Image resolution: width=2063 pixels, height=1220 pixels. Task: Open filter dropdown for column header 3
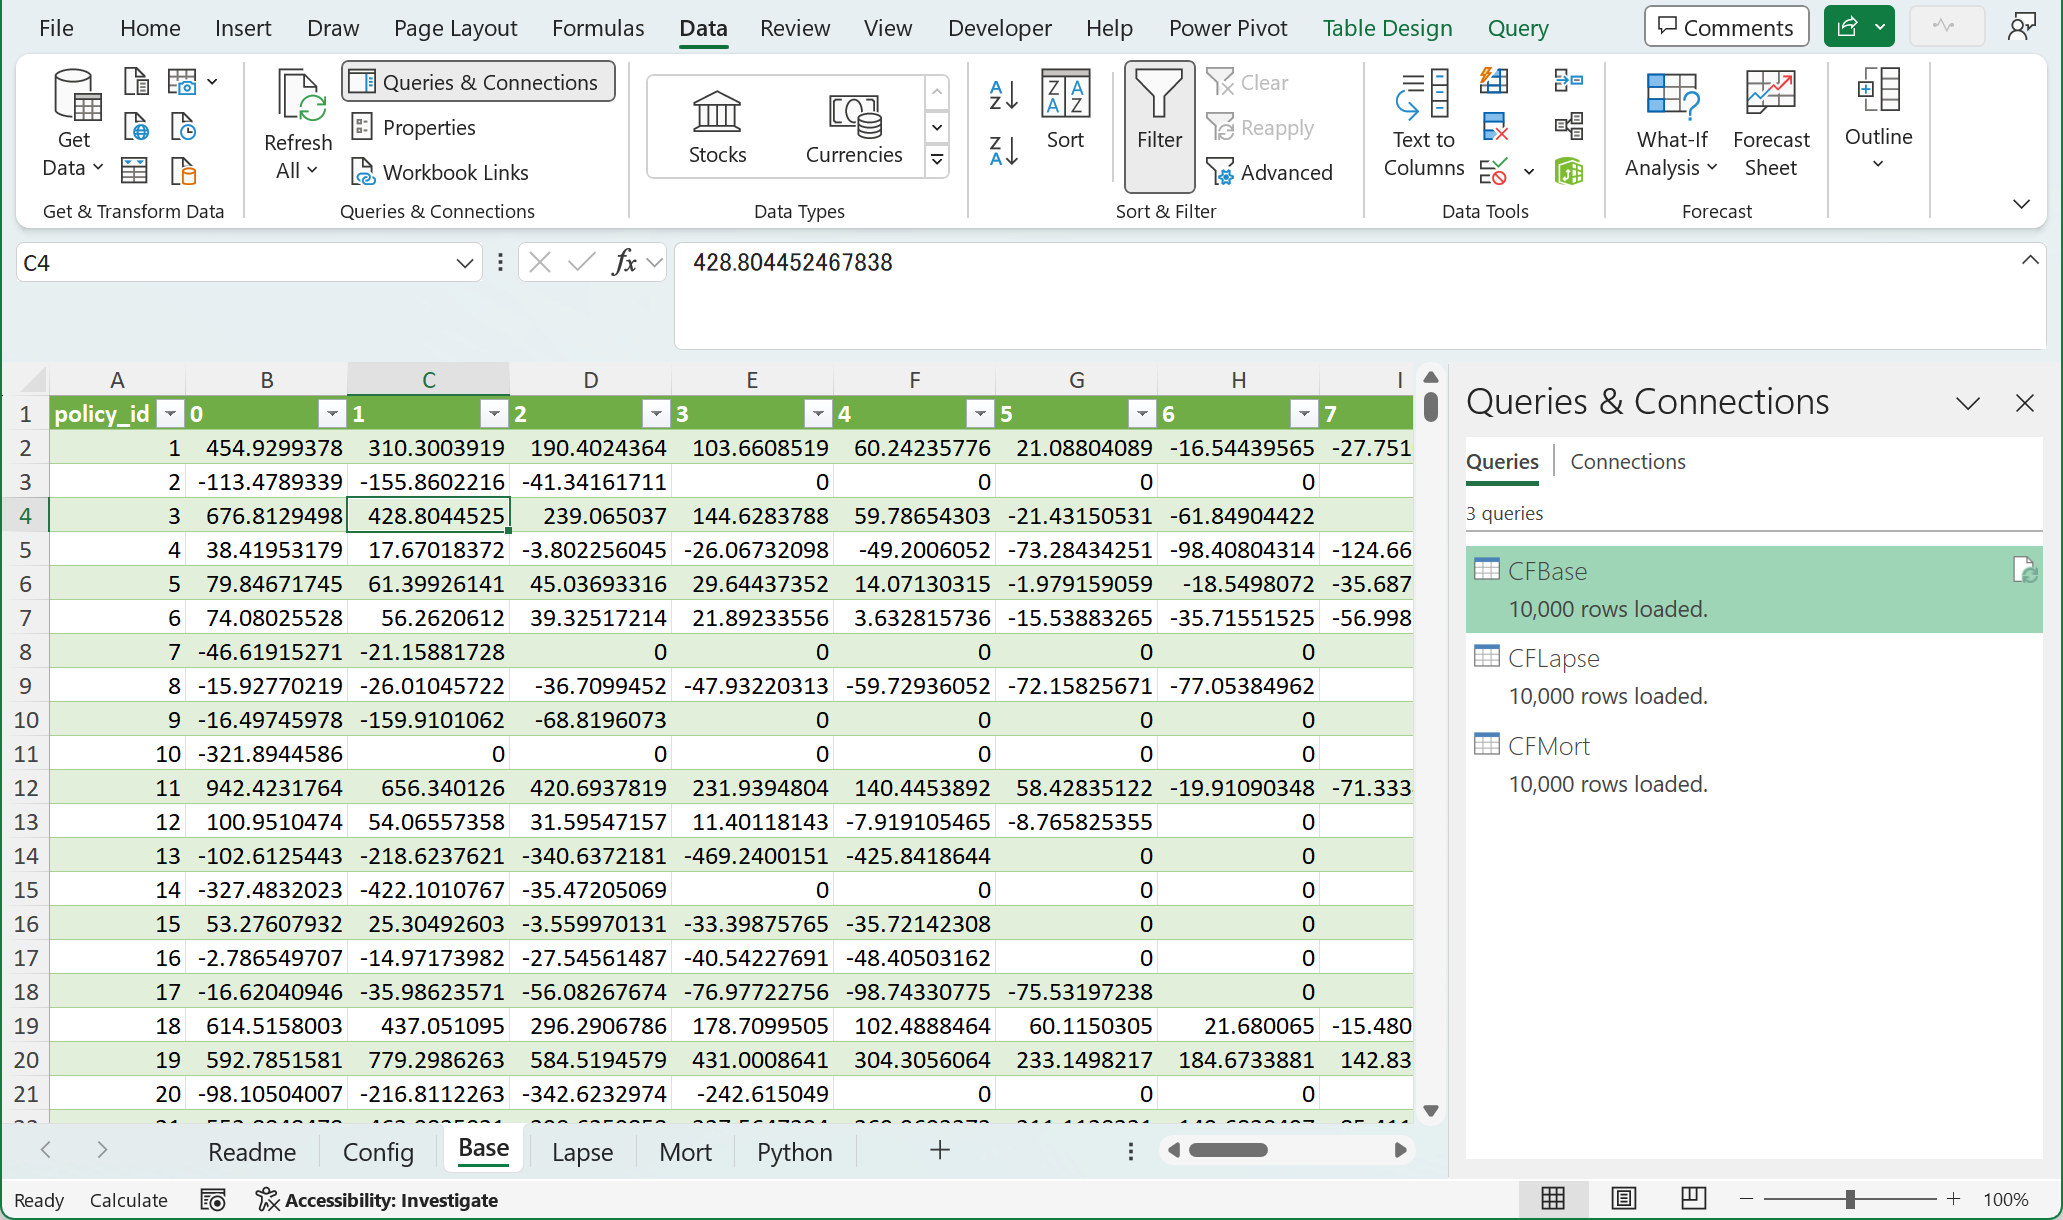(x=818, y=414)
